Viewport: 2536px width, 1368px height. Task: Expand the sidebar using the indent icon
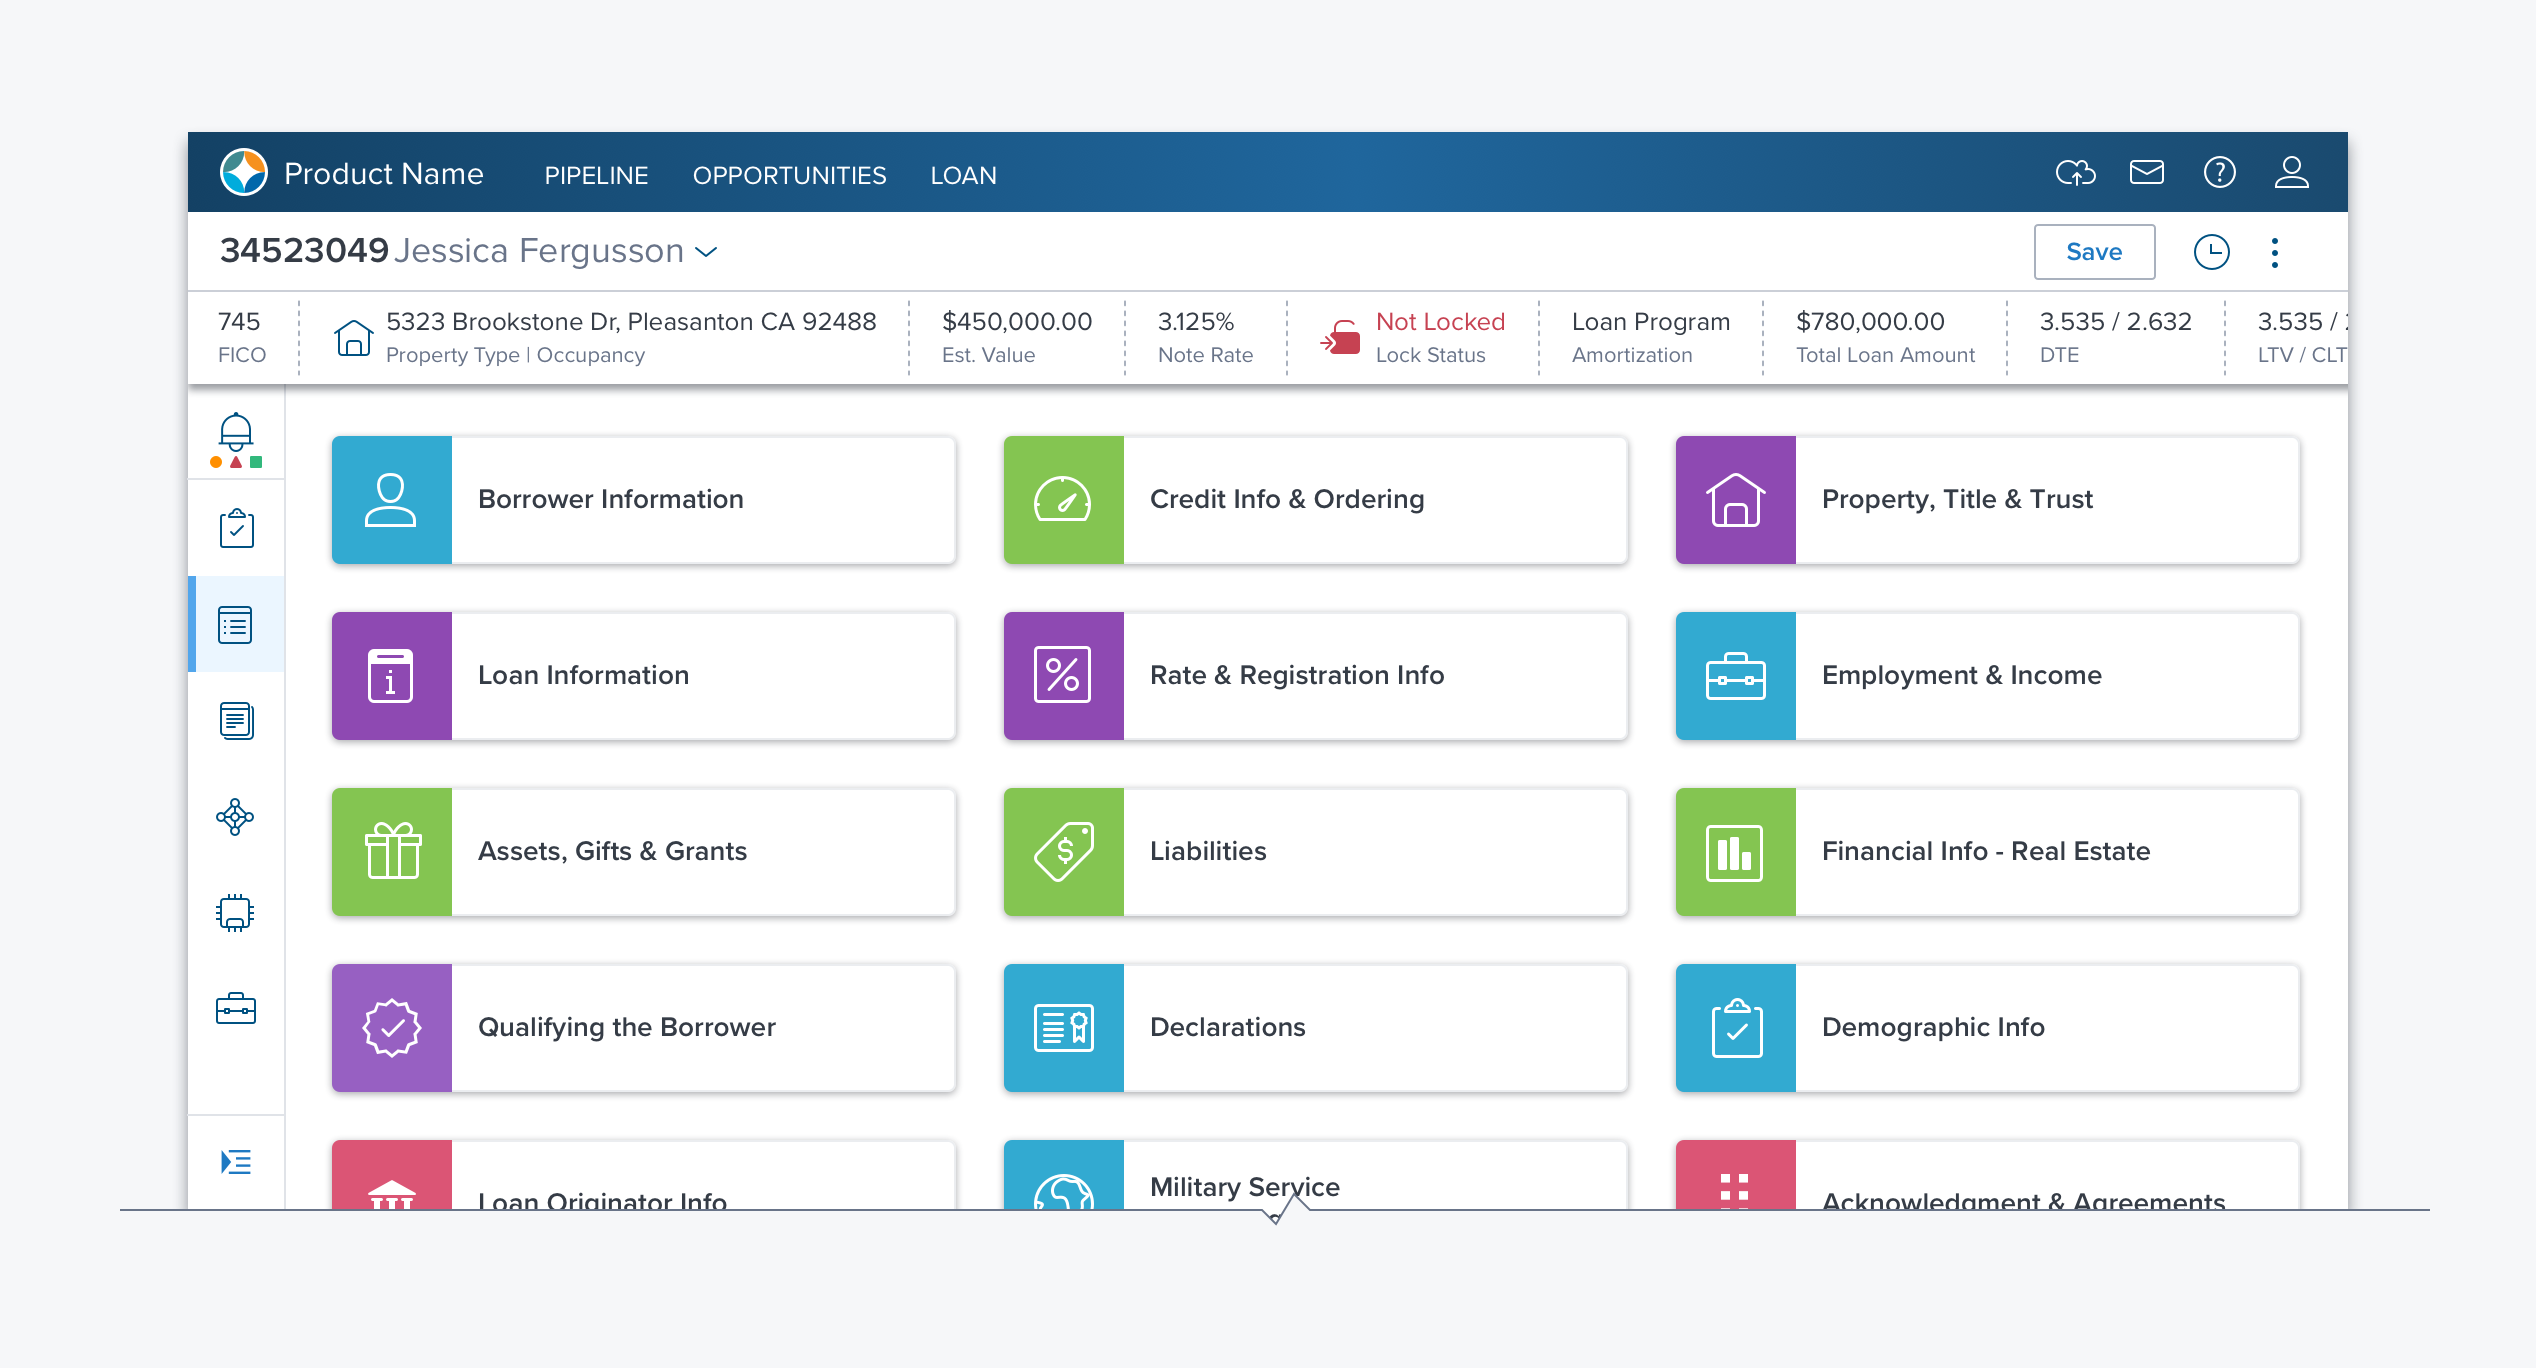click(236, 1162)
